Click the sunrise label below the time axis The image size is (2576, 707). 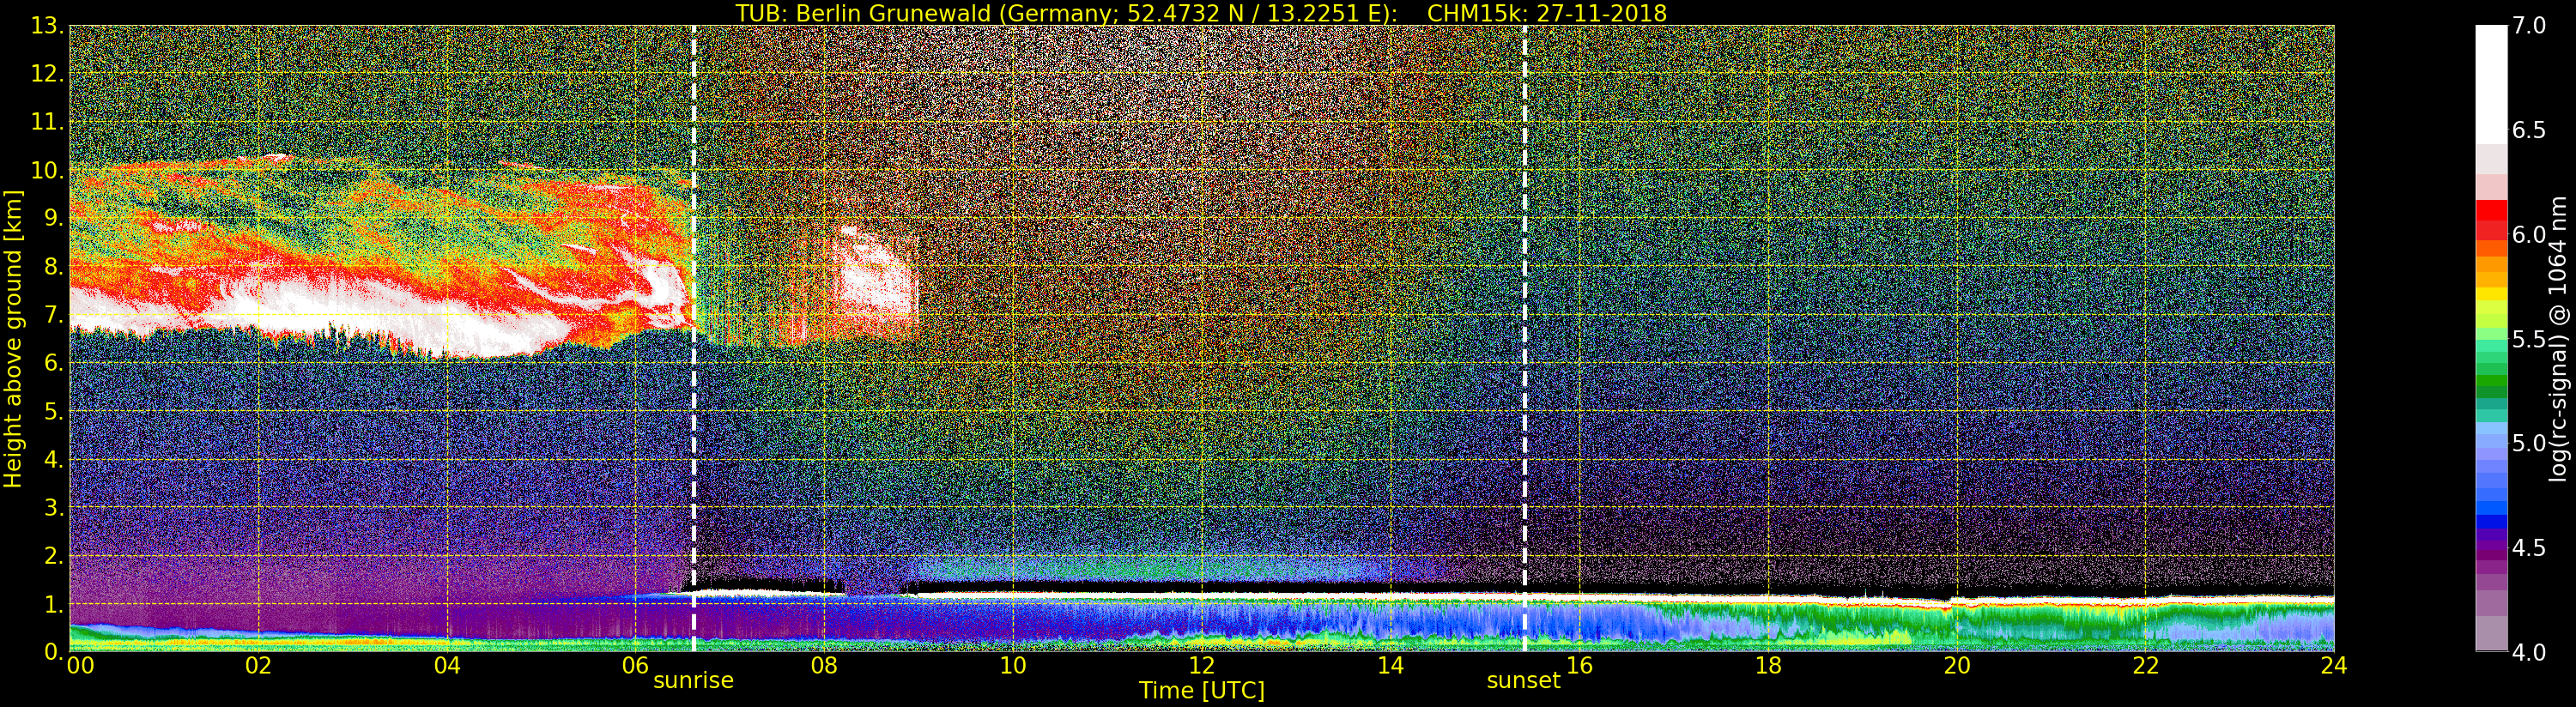pyautogui.click(x=693, y=681)
